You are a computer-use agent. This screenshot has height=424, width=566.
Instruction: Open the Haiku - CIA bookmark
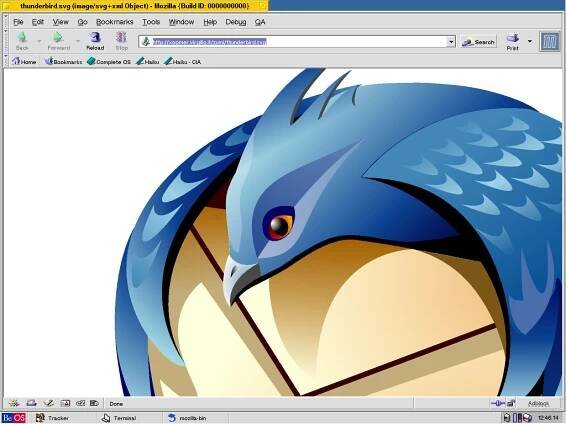click(183, 62)
